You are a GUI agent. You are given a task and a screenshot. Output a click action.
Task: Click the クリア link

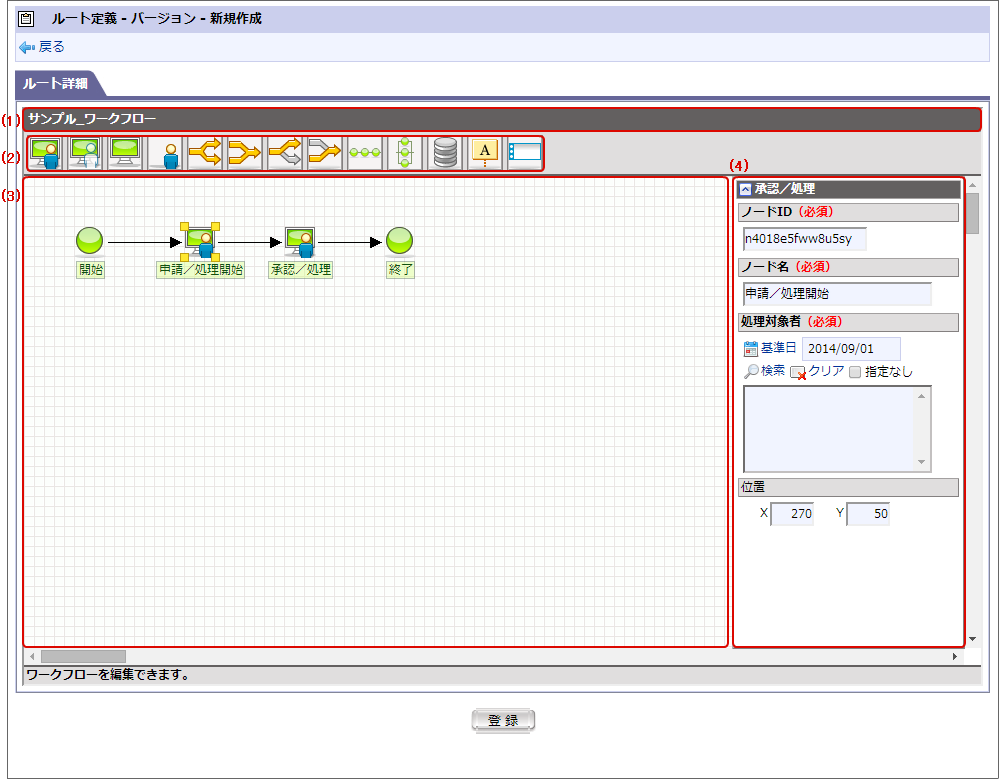817,371
